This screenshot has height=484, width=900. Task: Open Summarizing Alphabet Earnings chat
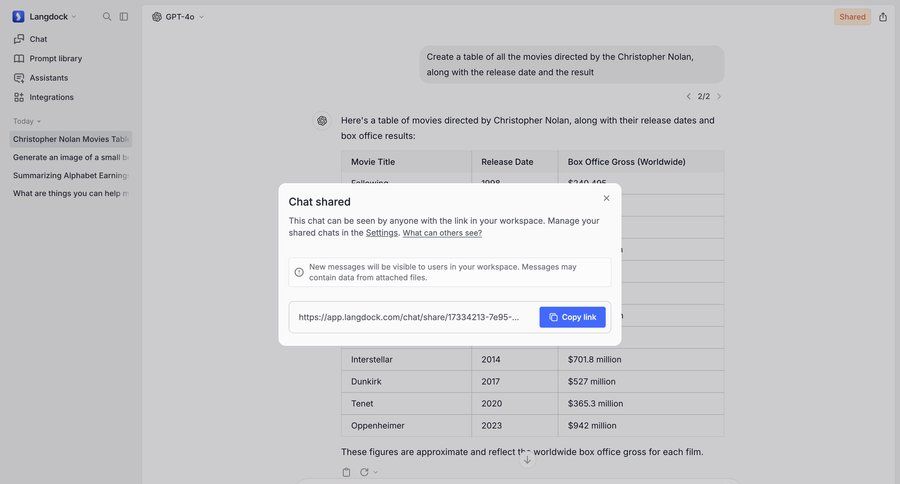[x=71, y=175]
